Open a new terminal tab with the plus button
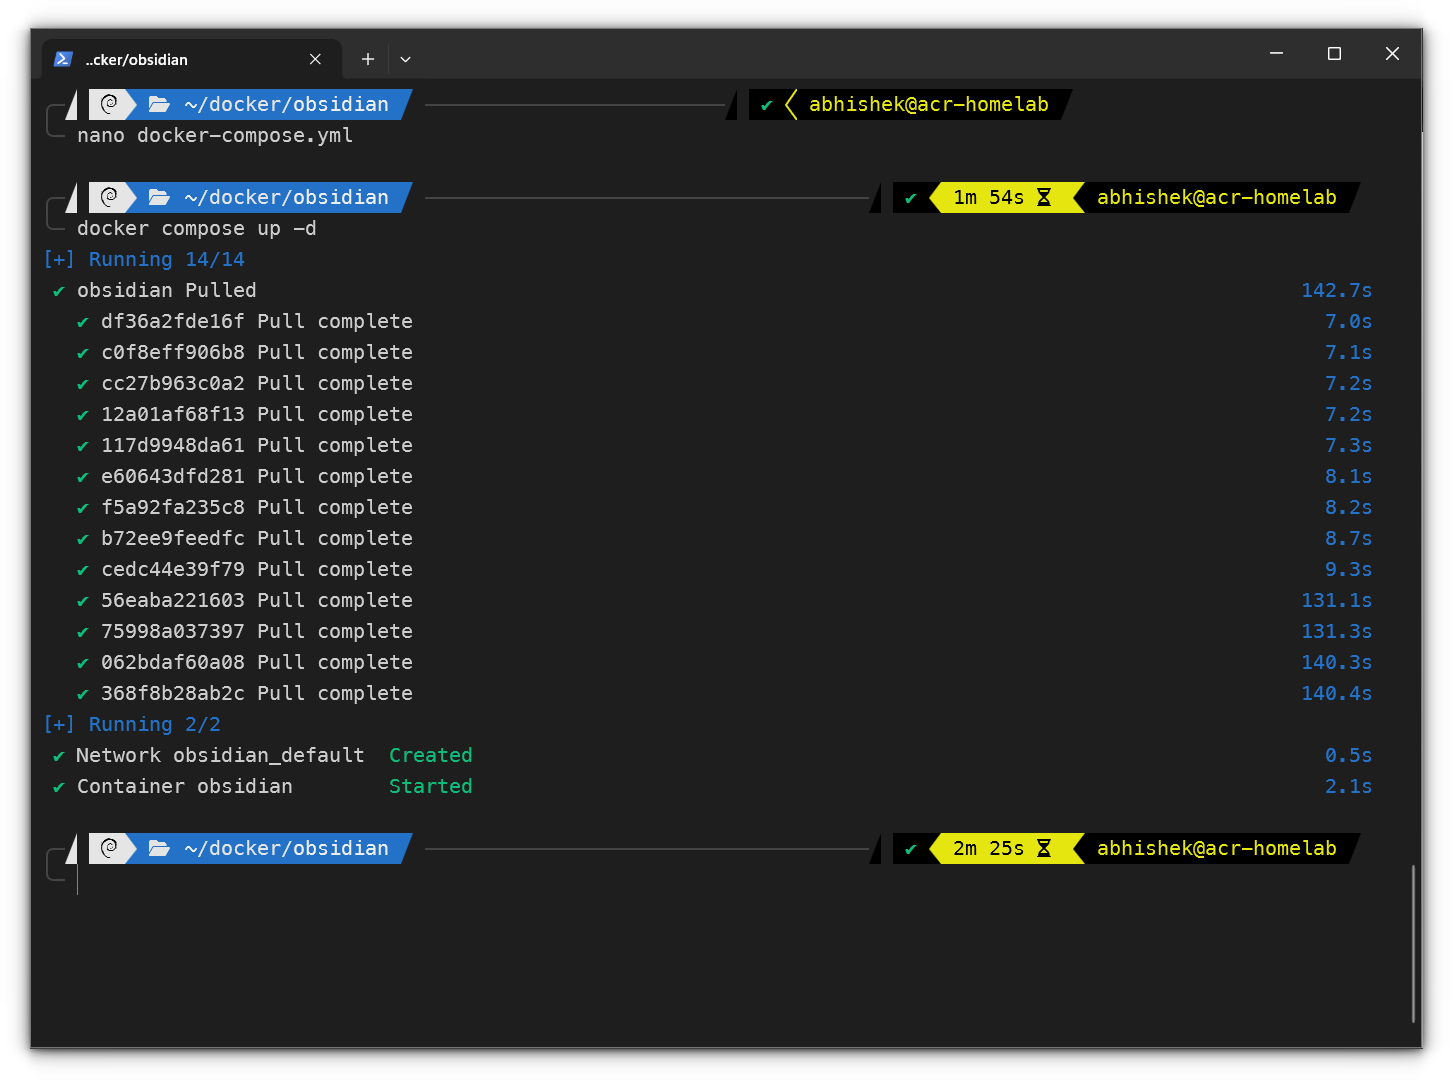Image resolution: width=1453 pixels, height=1081 pixels. tap(367, 59)
